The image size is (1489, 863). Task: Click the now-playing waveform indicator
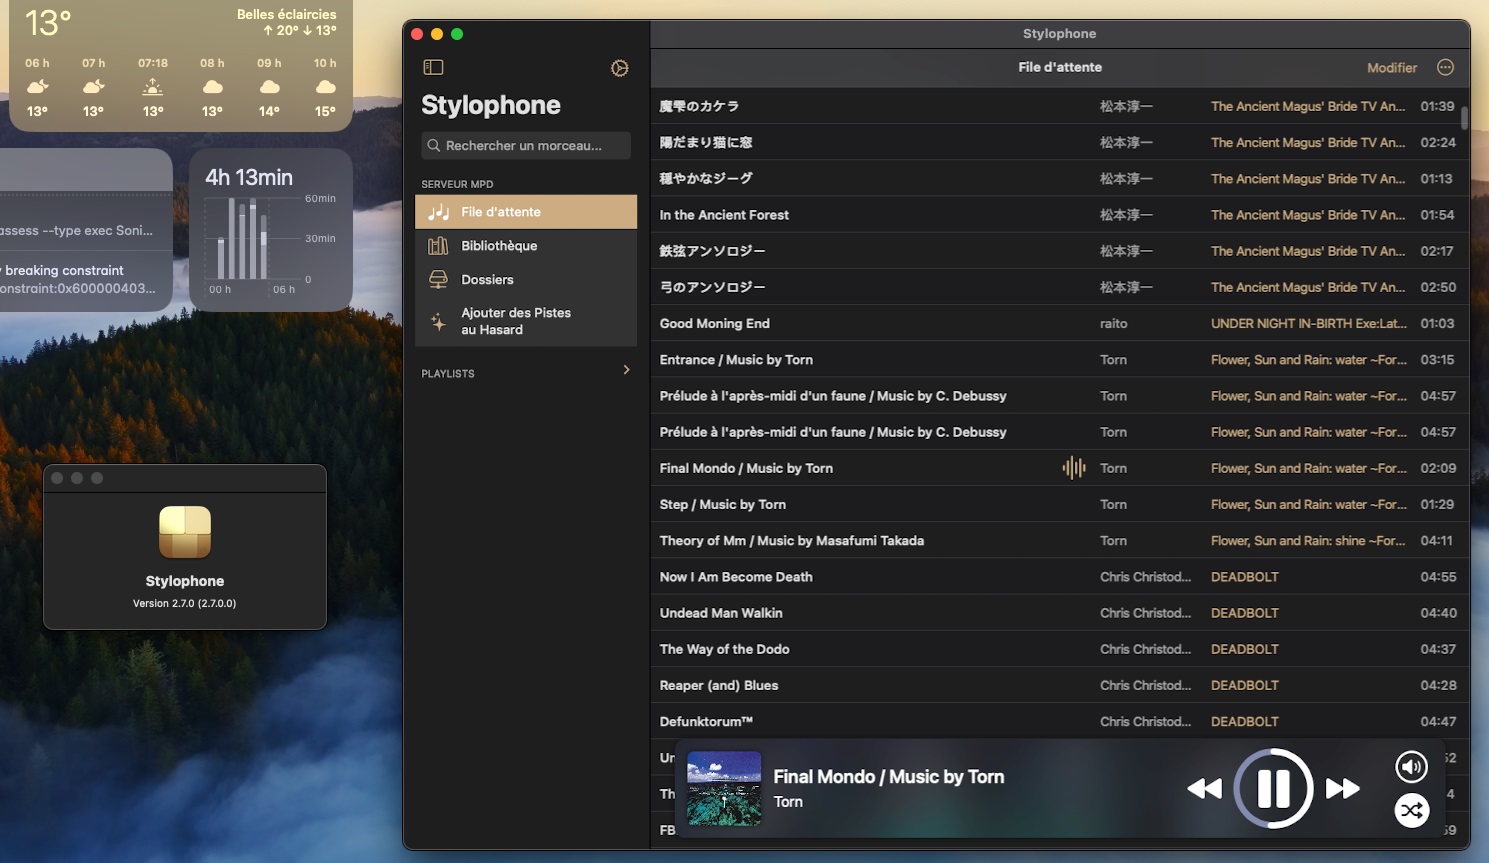pyautogui.click(x=1074, y=468)
